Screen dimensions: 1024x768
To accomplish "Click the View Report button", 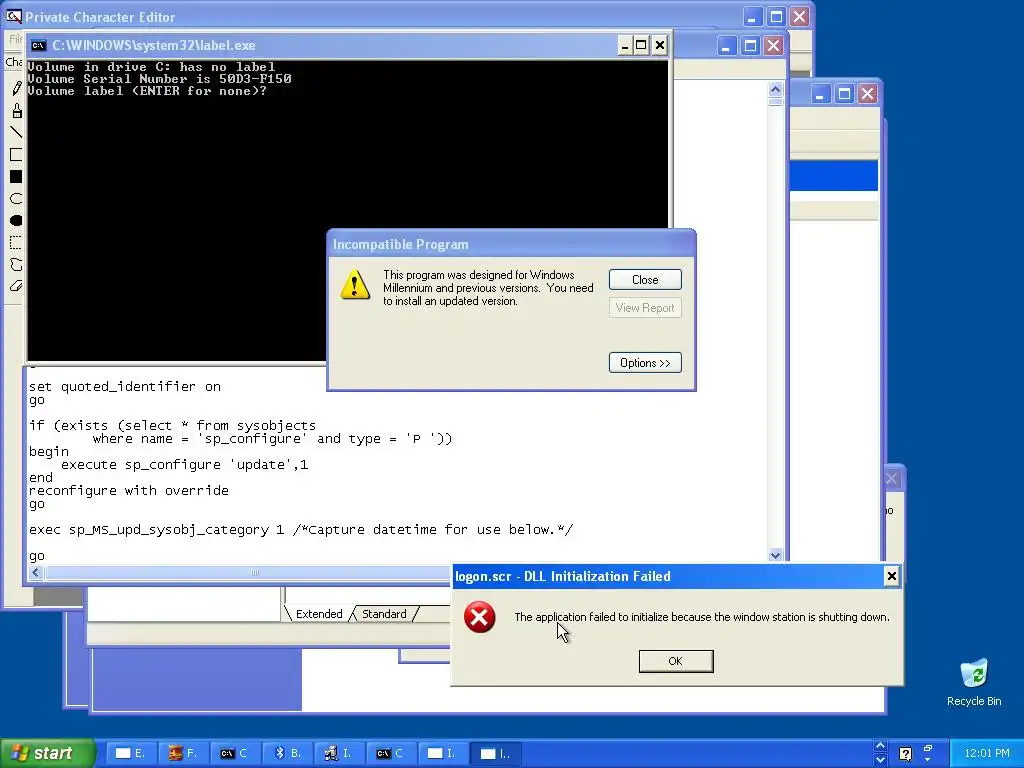I will (645, 308).
